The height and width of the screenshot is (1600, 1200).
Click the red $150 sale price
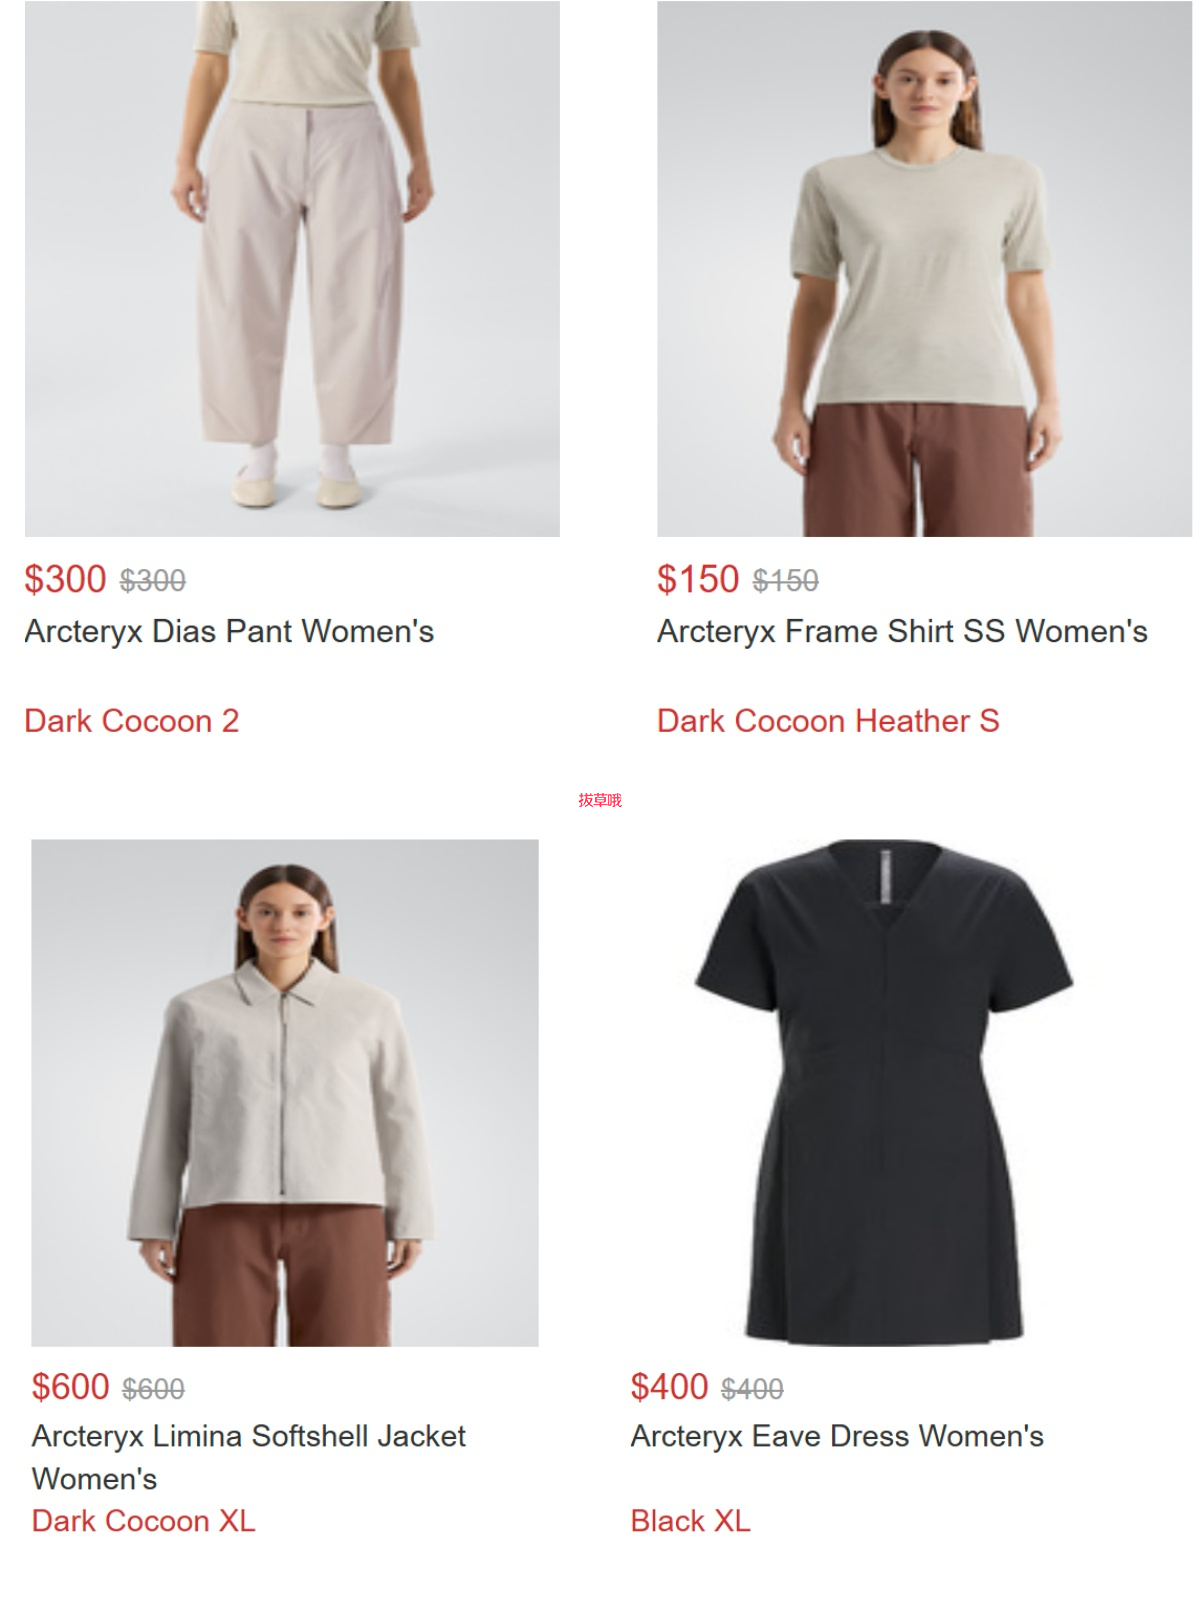(x=698, y=579)
